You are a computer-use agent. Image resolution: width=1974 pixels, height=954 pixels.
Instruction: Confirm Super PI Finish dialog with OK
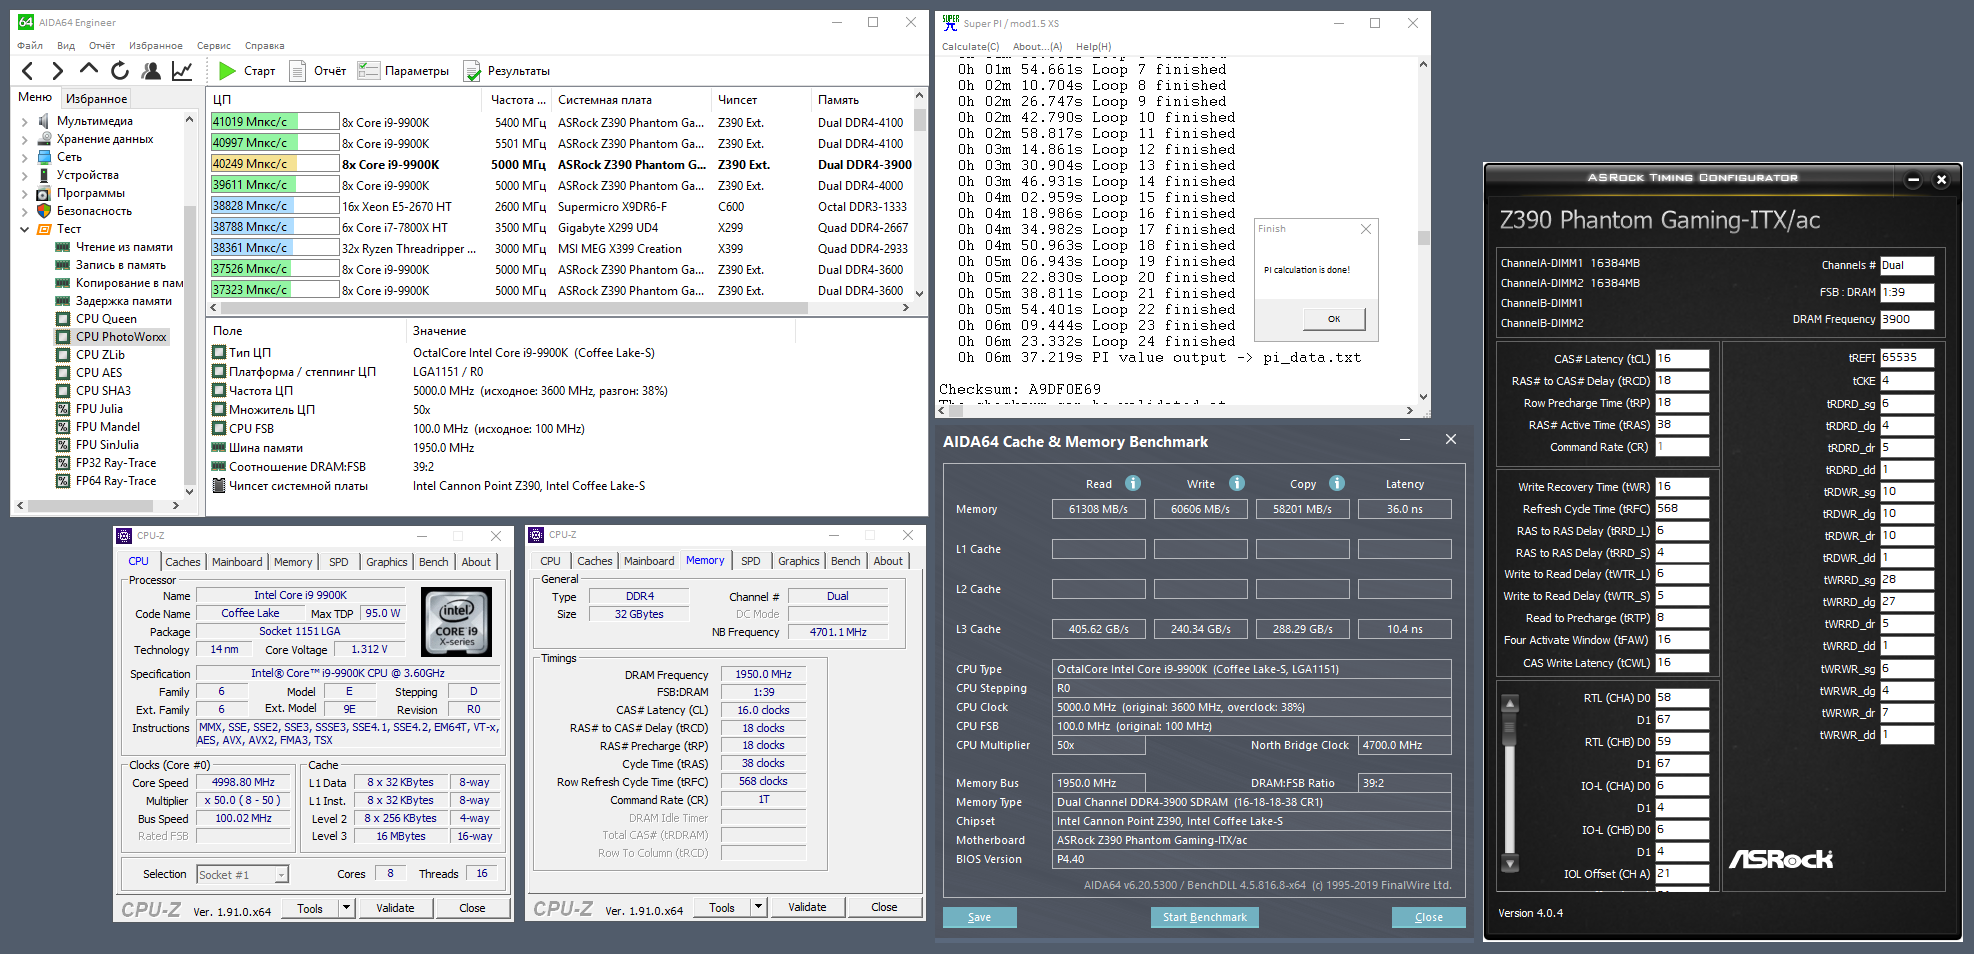1334,319
